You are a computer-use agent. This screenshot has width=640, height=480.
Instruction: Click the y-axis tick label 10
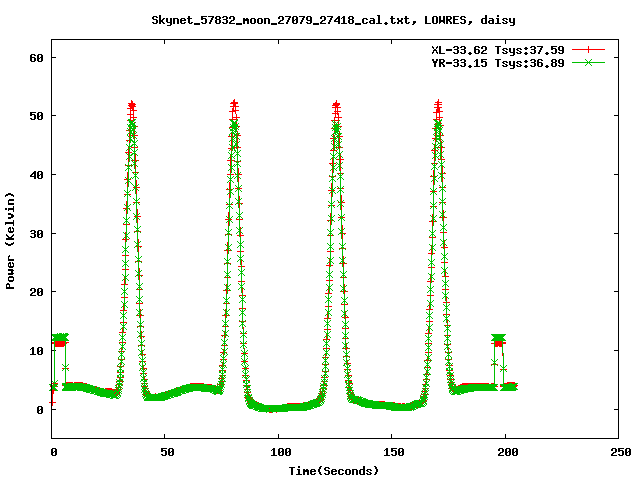[37, 351]
